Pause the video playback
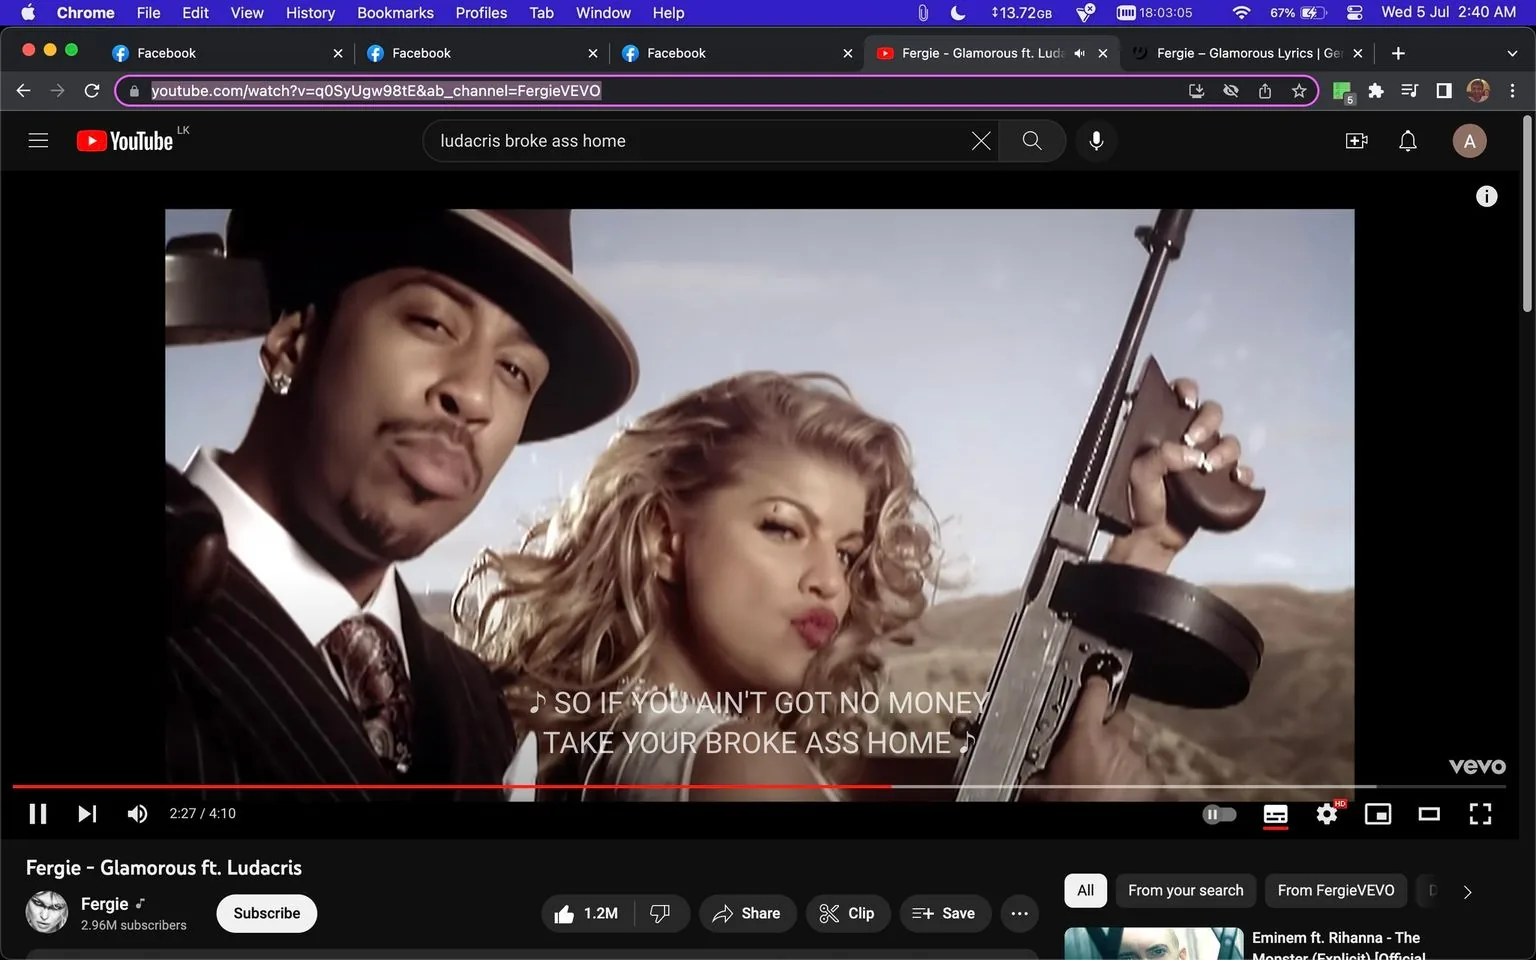1536x960 pixels. tap(38, 813)
